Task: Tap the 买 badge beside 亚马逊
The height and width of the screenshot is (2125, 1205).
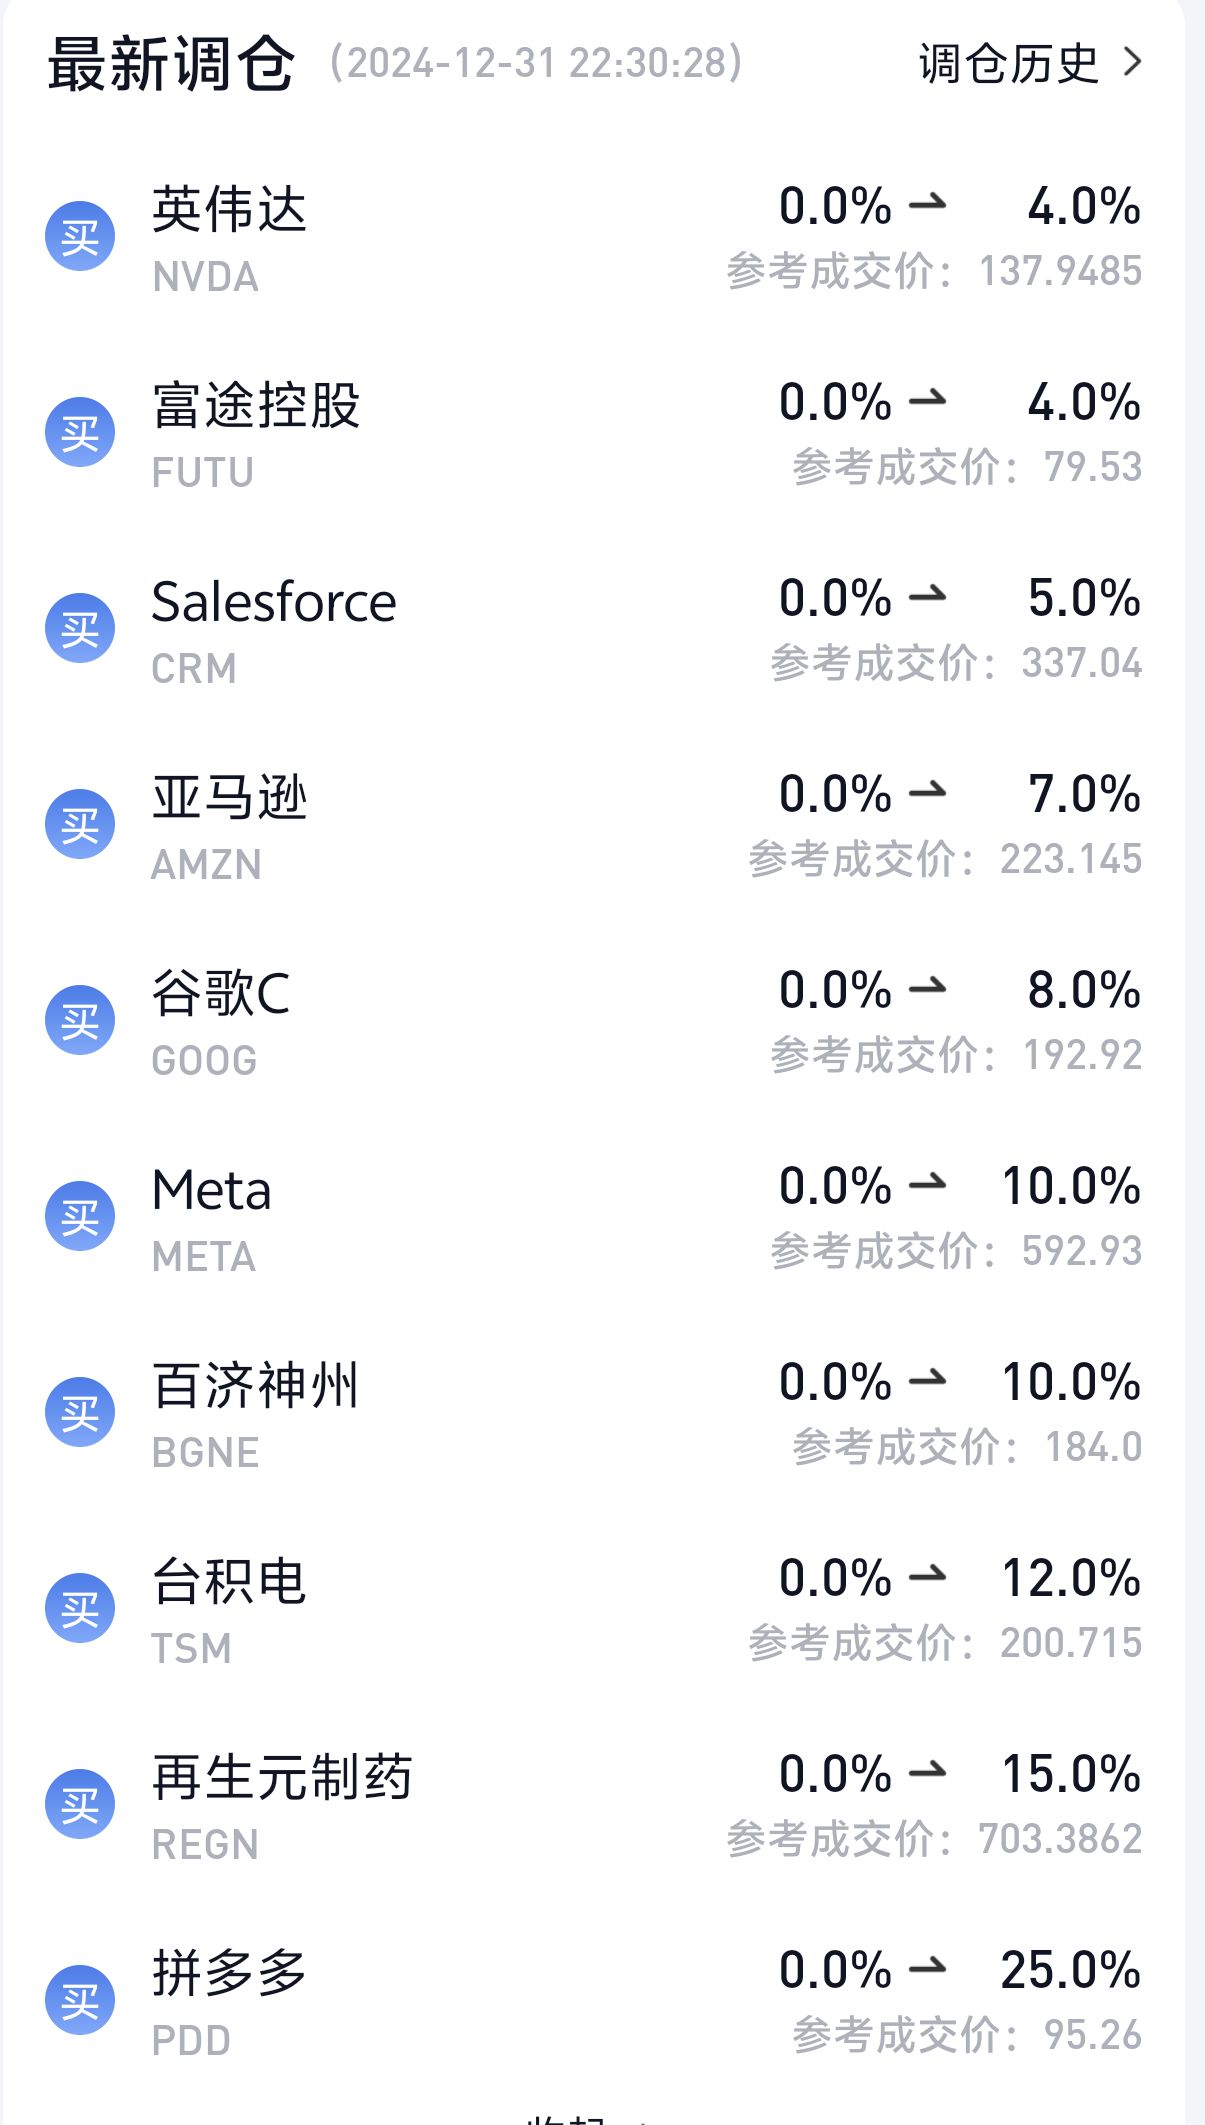Action: pos(80,825)
